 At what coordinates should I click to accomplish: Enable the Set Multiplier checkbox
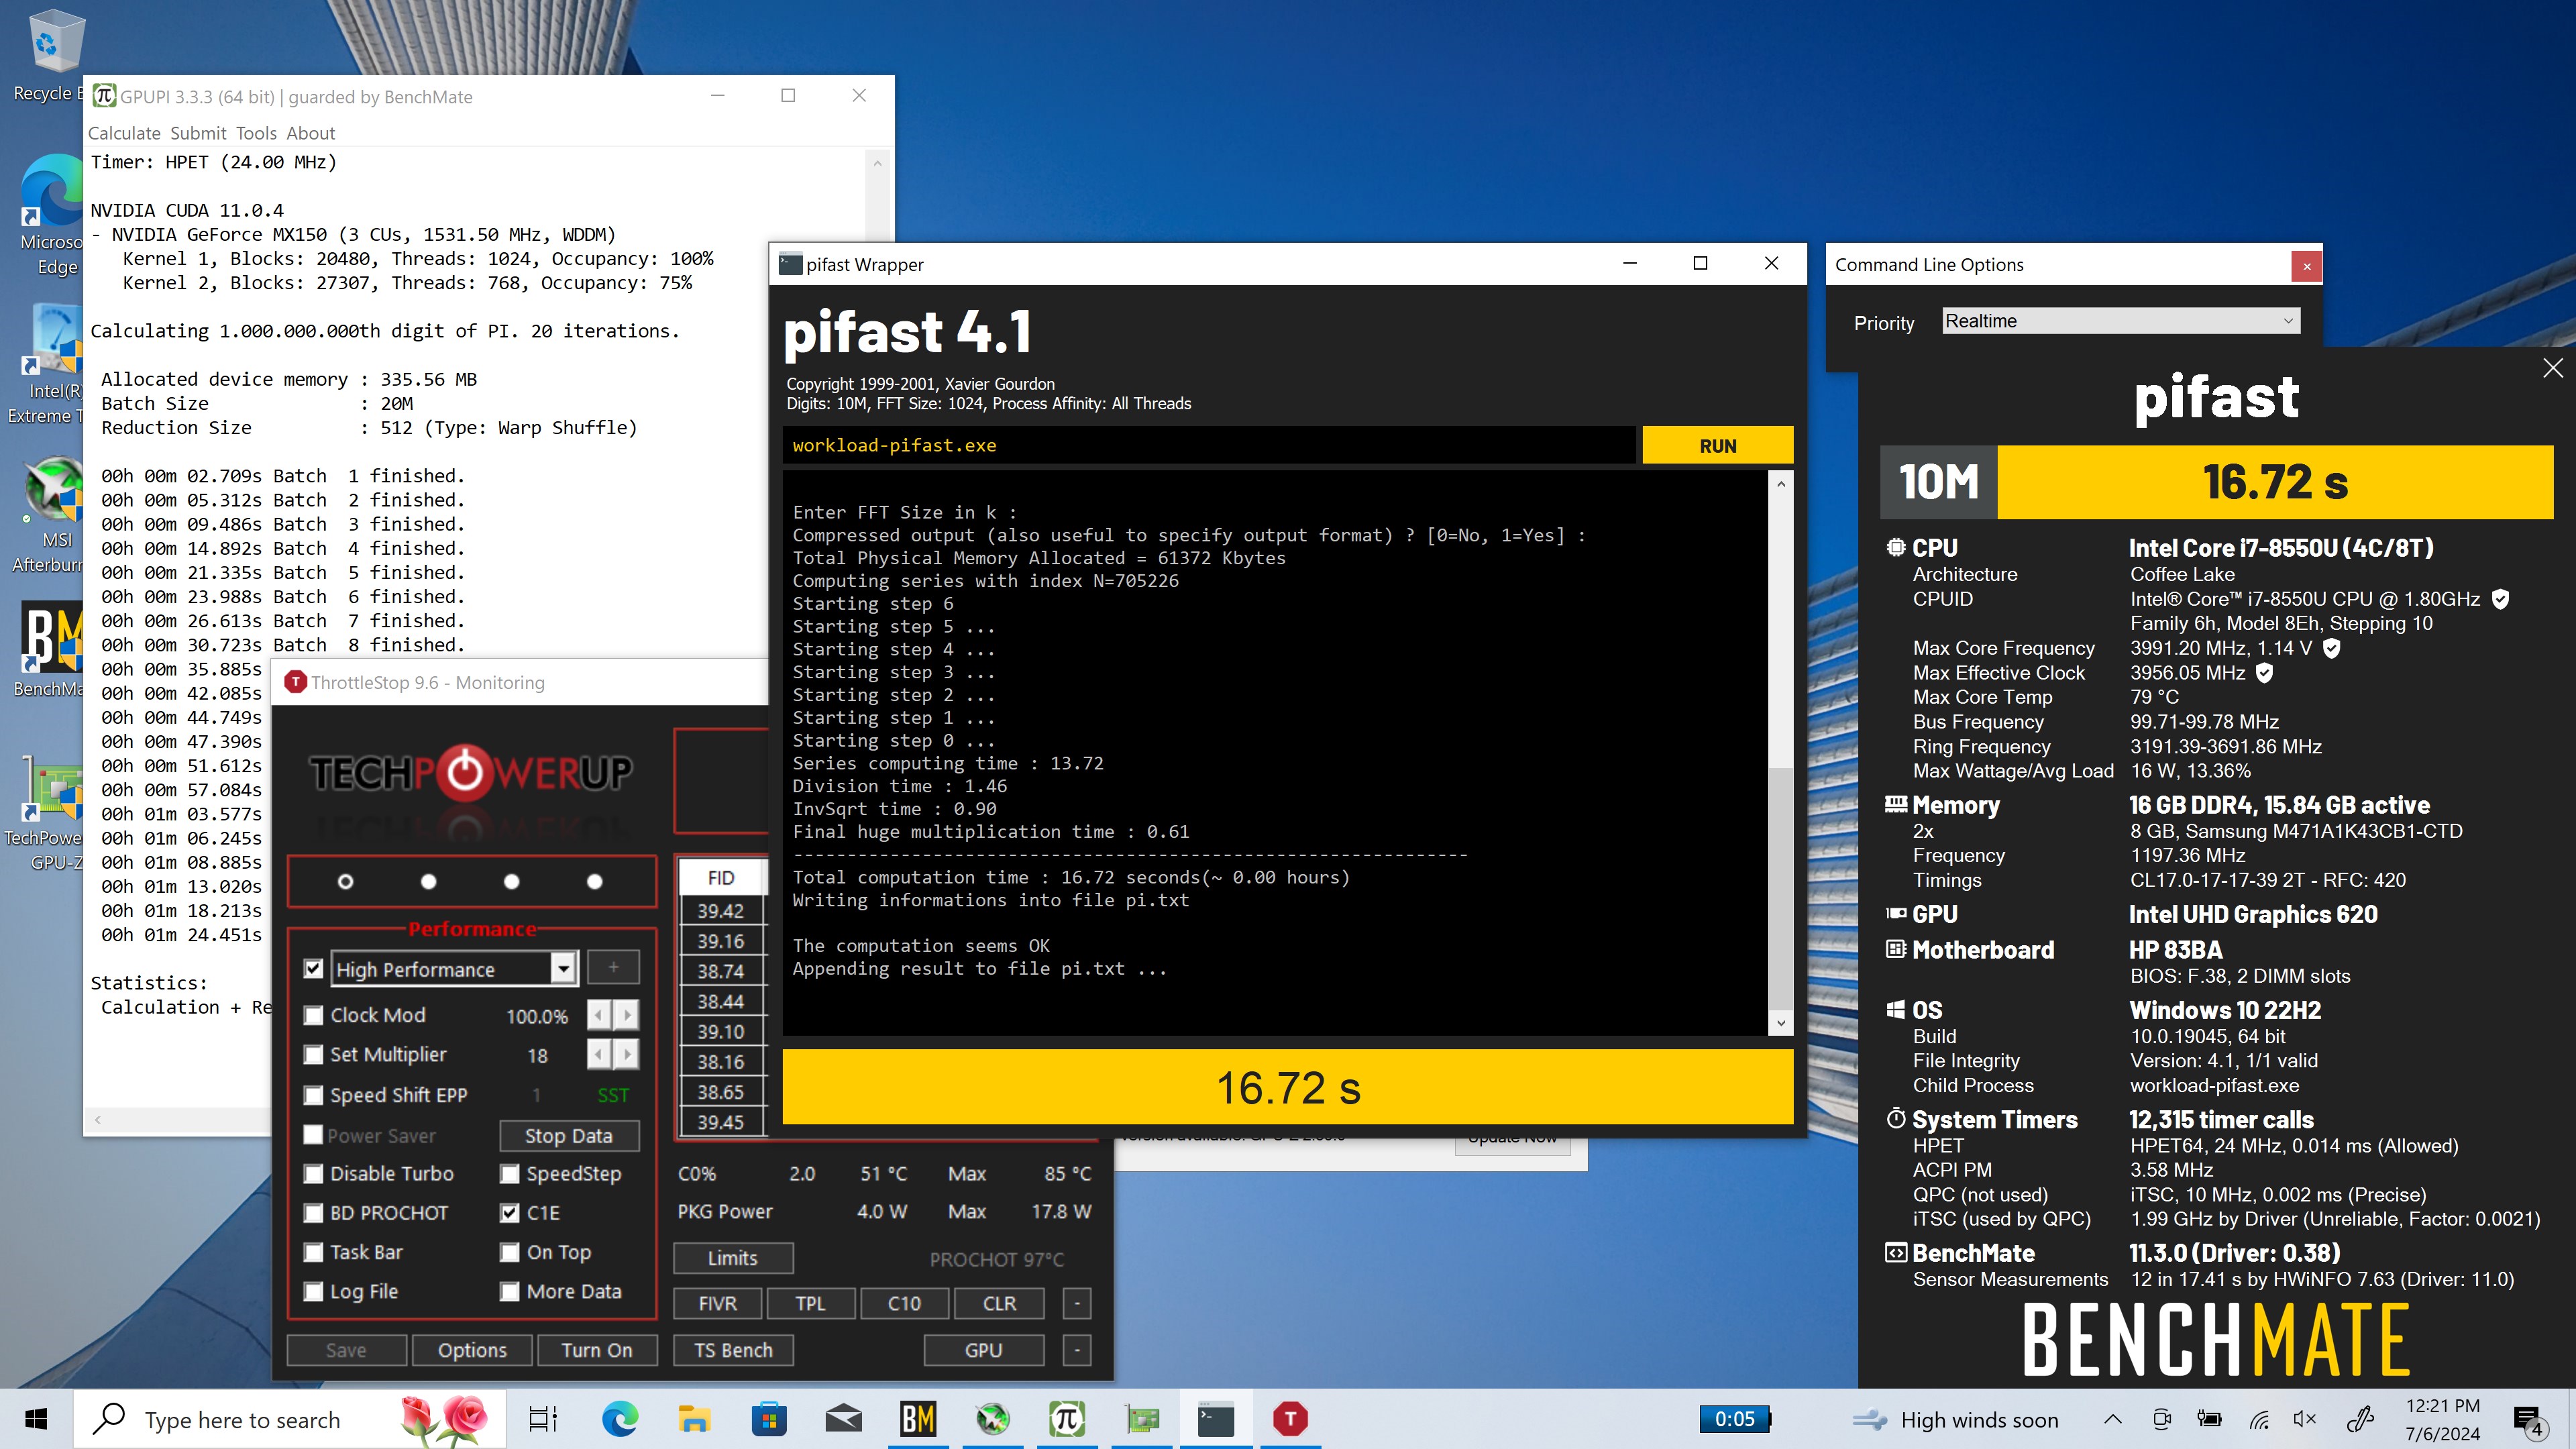coord(313,1055)
